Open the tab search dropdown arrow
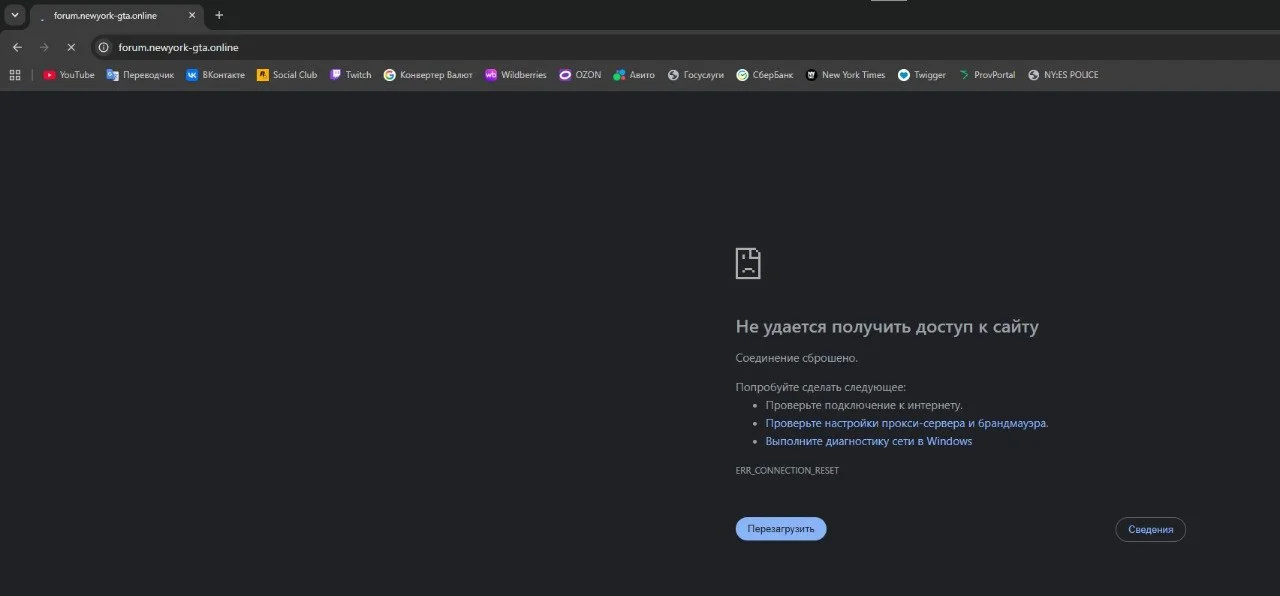Image resolution: width=1280 pixels, height=596 pixels. (x=15, y=15)
